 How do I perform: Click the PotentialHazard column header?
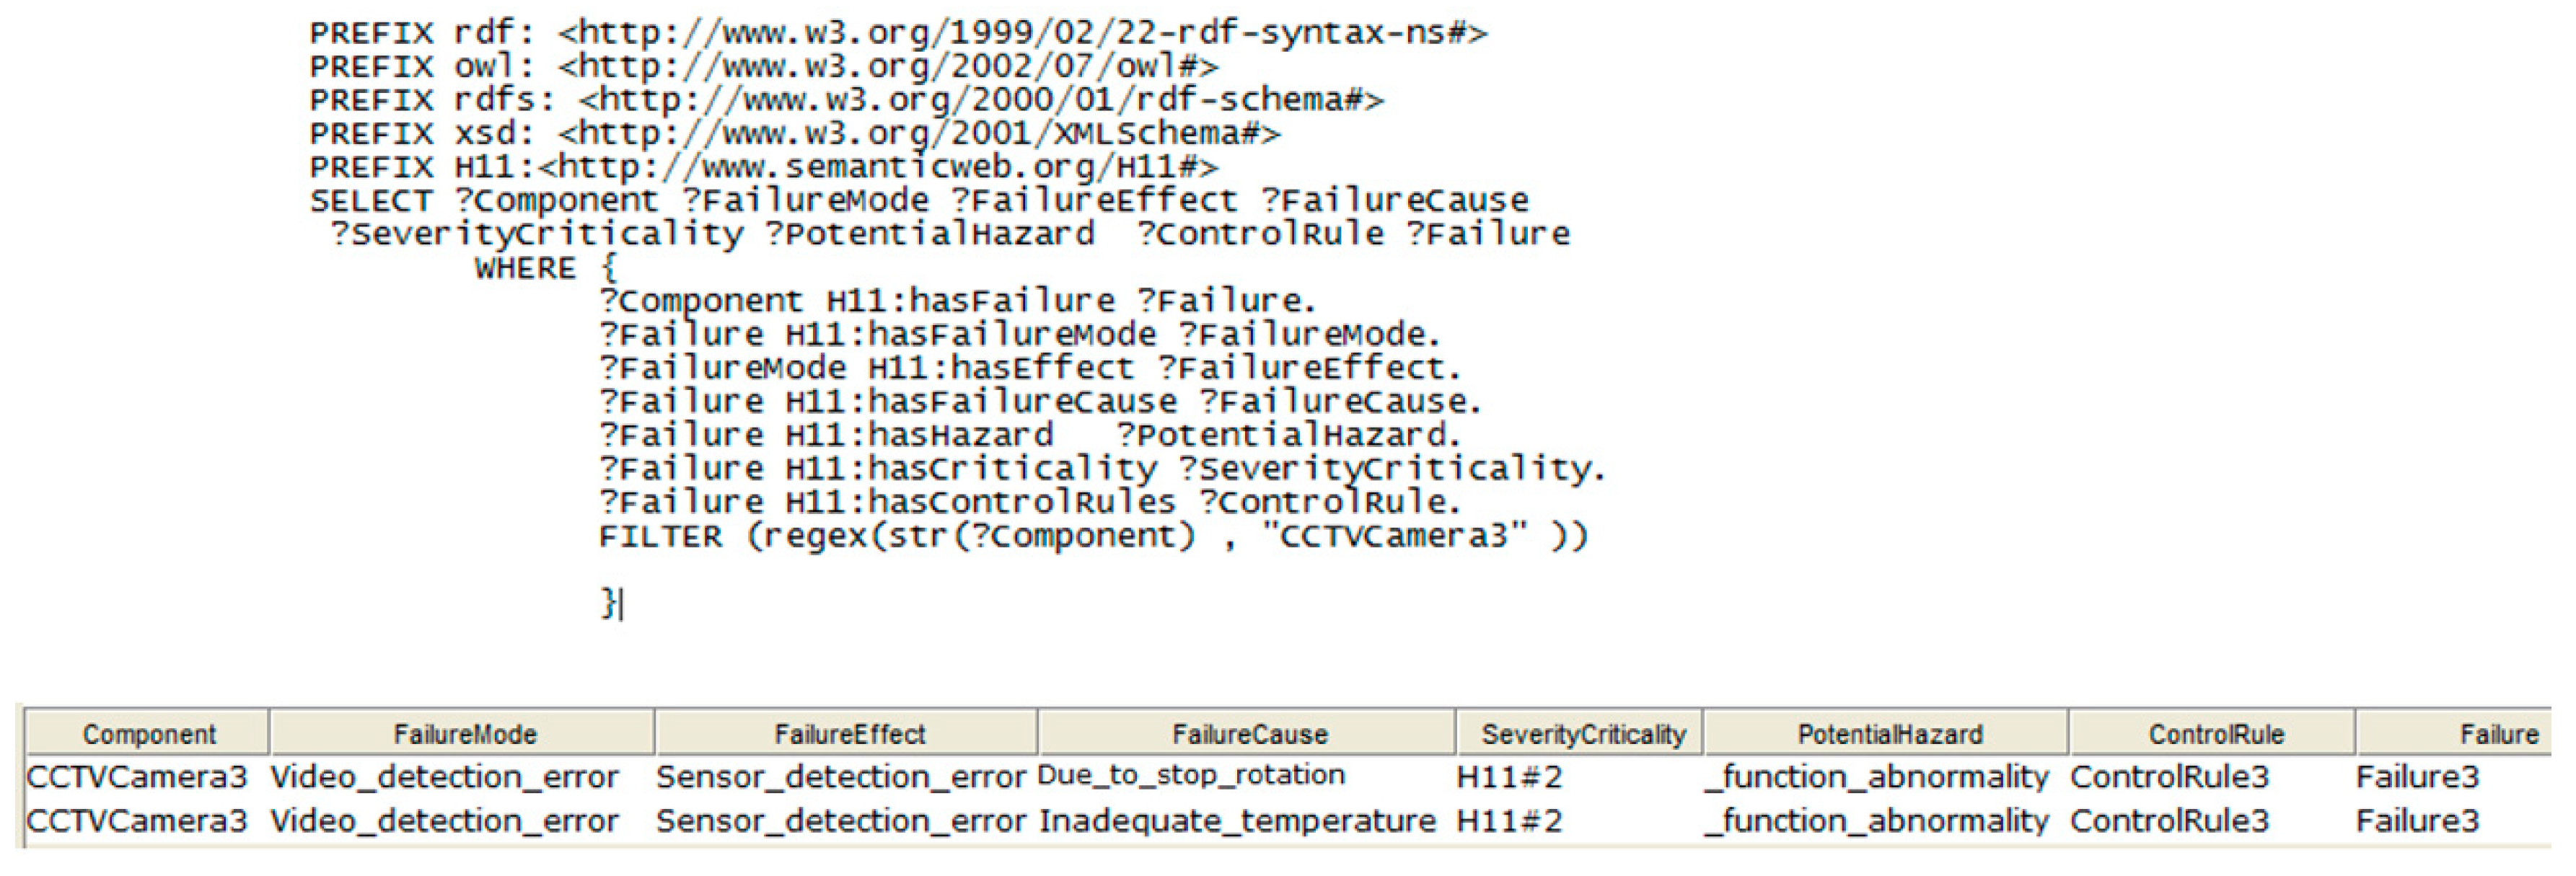[x=1889, y=734]
